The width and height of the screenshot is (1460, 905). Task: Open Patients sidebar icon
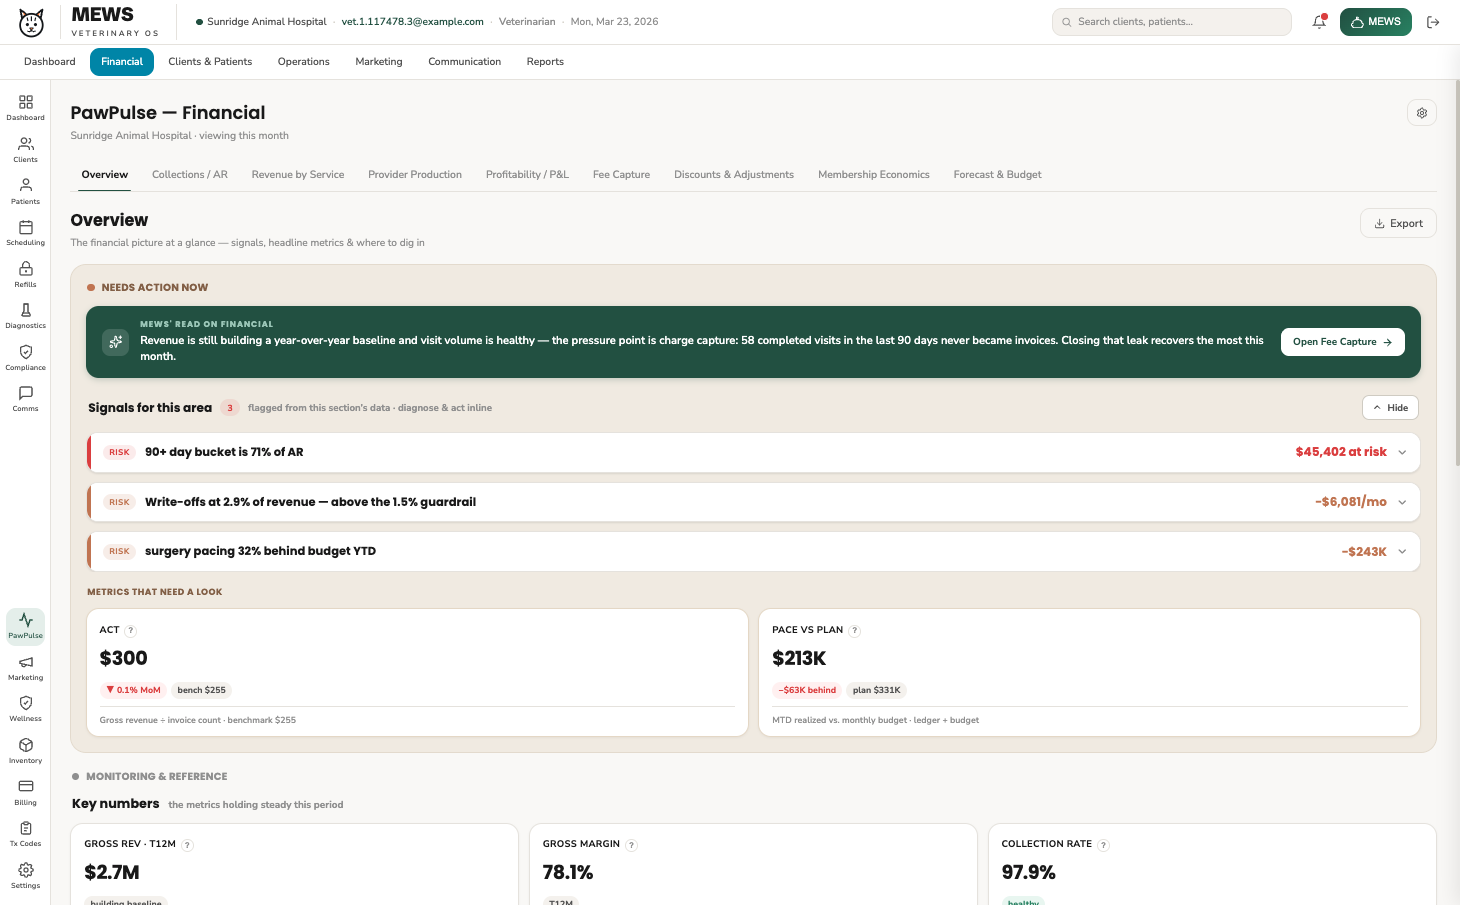25,191
